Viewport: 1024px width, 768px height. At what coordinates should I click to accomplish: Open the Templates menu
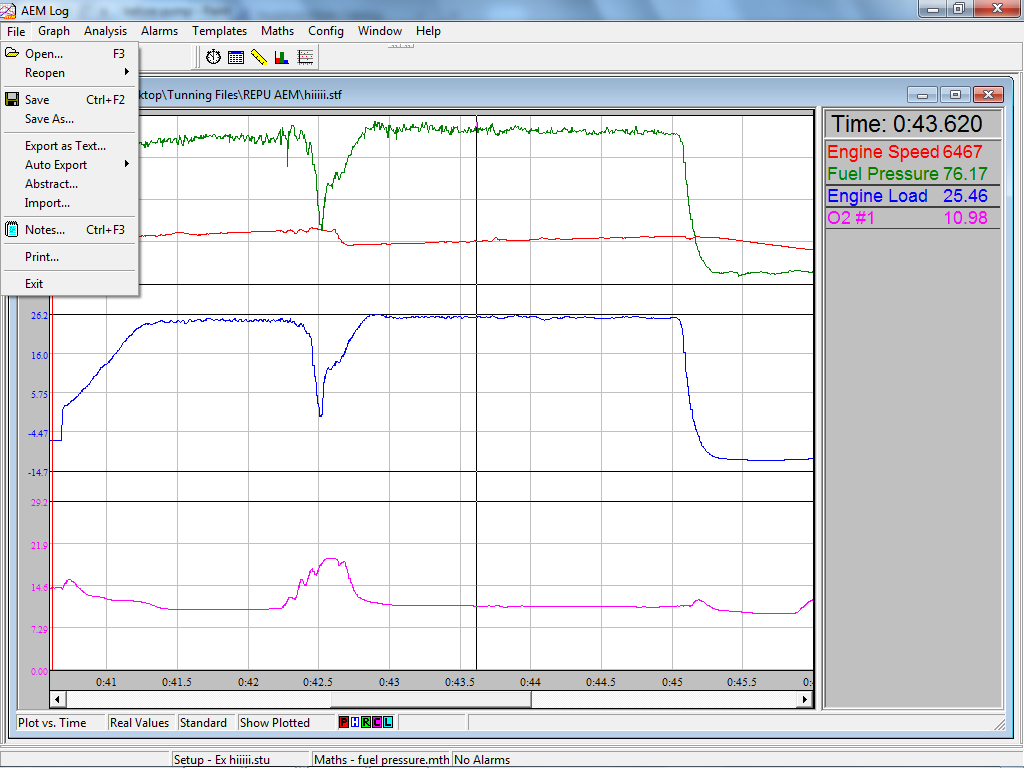point(219,31)
